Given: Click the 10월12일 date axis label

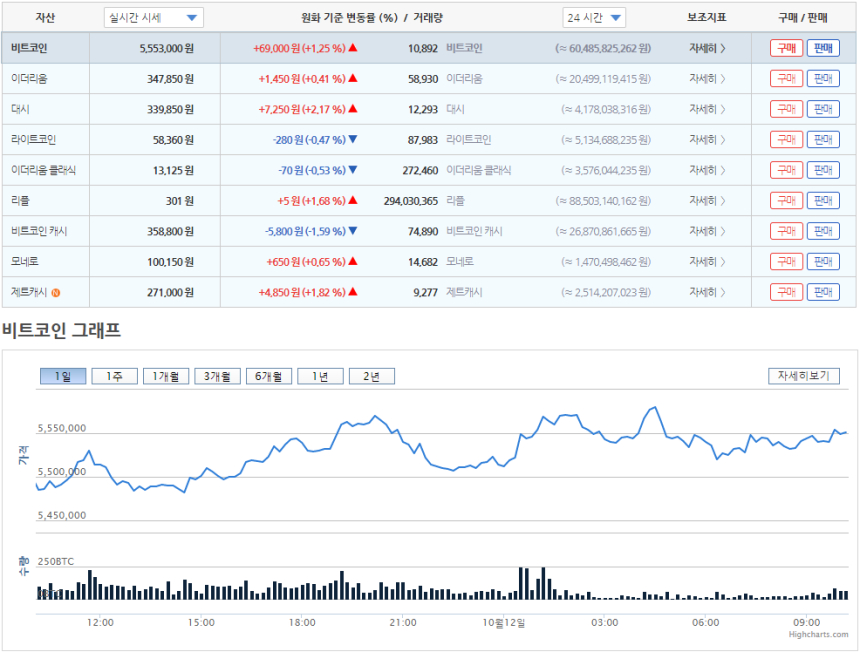Looking at the screenshot, I should (x=503, y=622).
